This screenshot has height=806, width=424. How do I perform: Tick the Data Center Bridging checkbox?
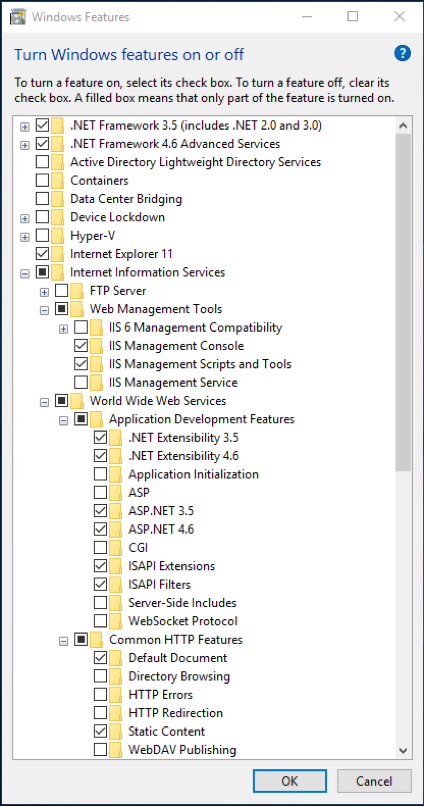pyautogui.click(x=43, y=198)
